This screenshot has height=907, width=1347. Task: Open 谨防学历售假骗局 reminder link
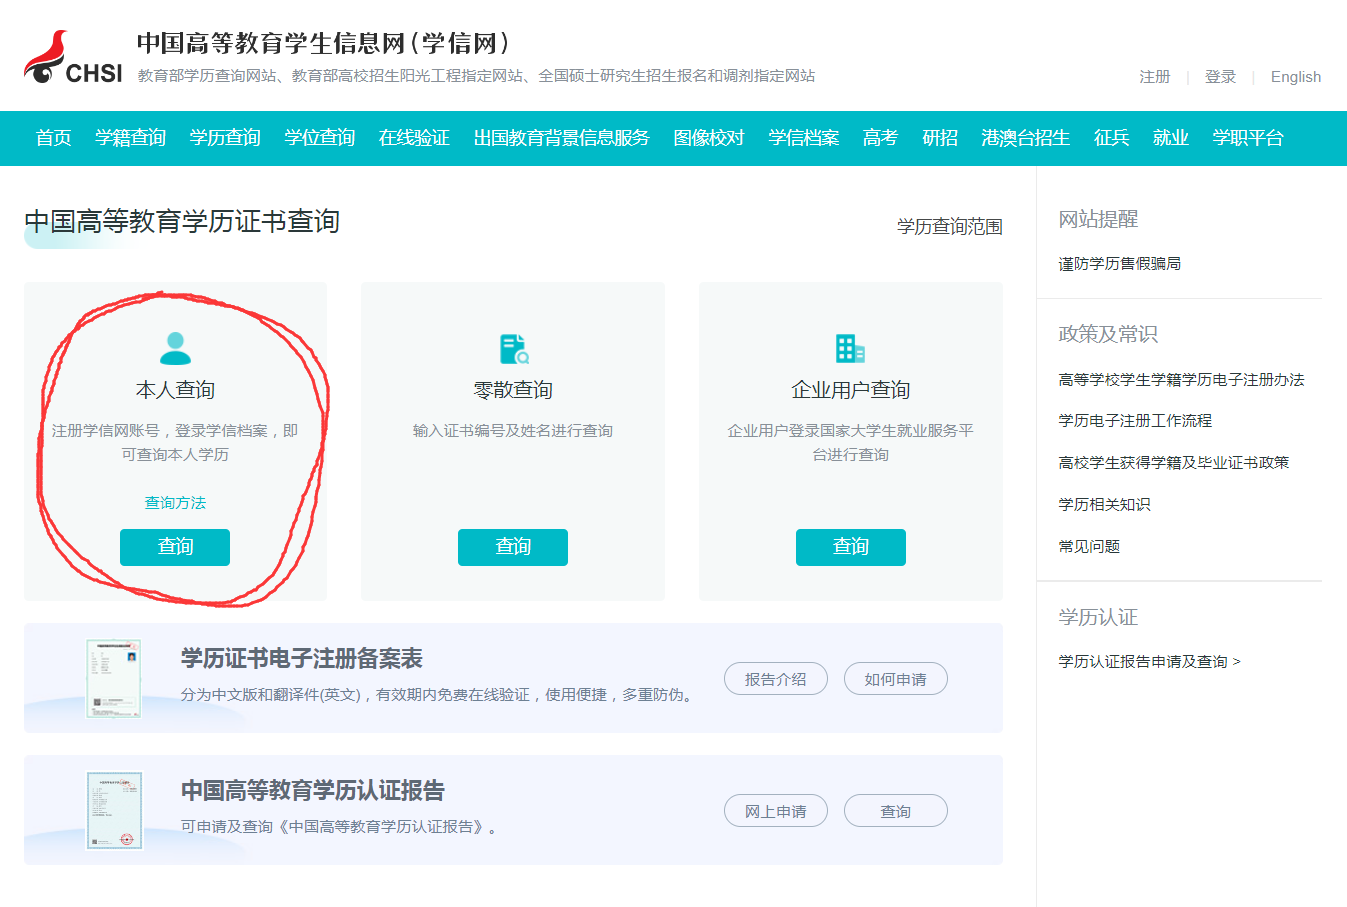tap(1120, 264)
